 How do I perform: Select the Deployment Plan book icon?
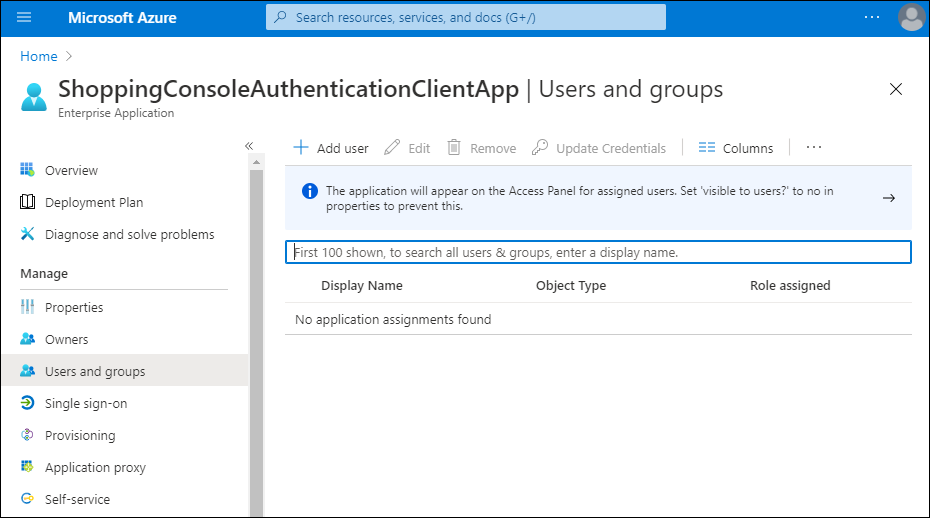click(x=28, y=202)
